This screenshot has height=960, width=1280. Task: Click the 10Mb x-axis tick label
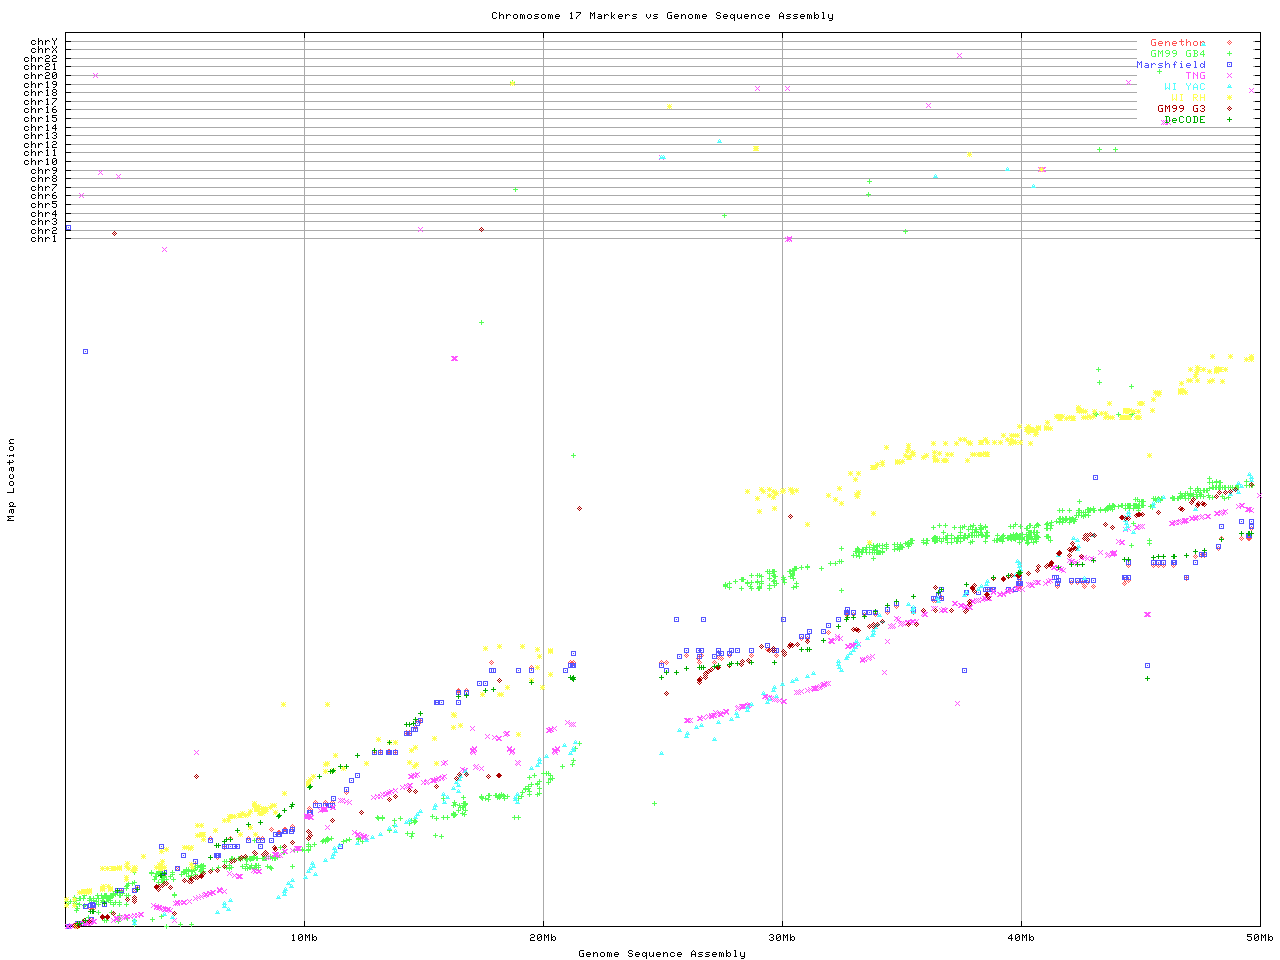(x=304, y=938)
